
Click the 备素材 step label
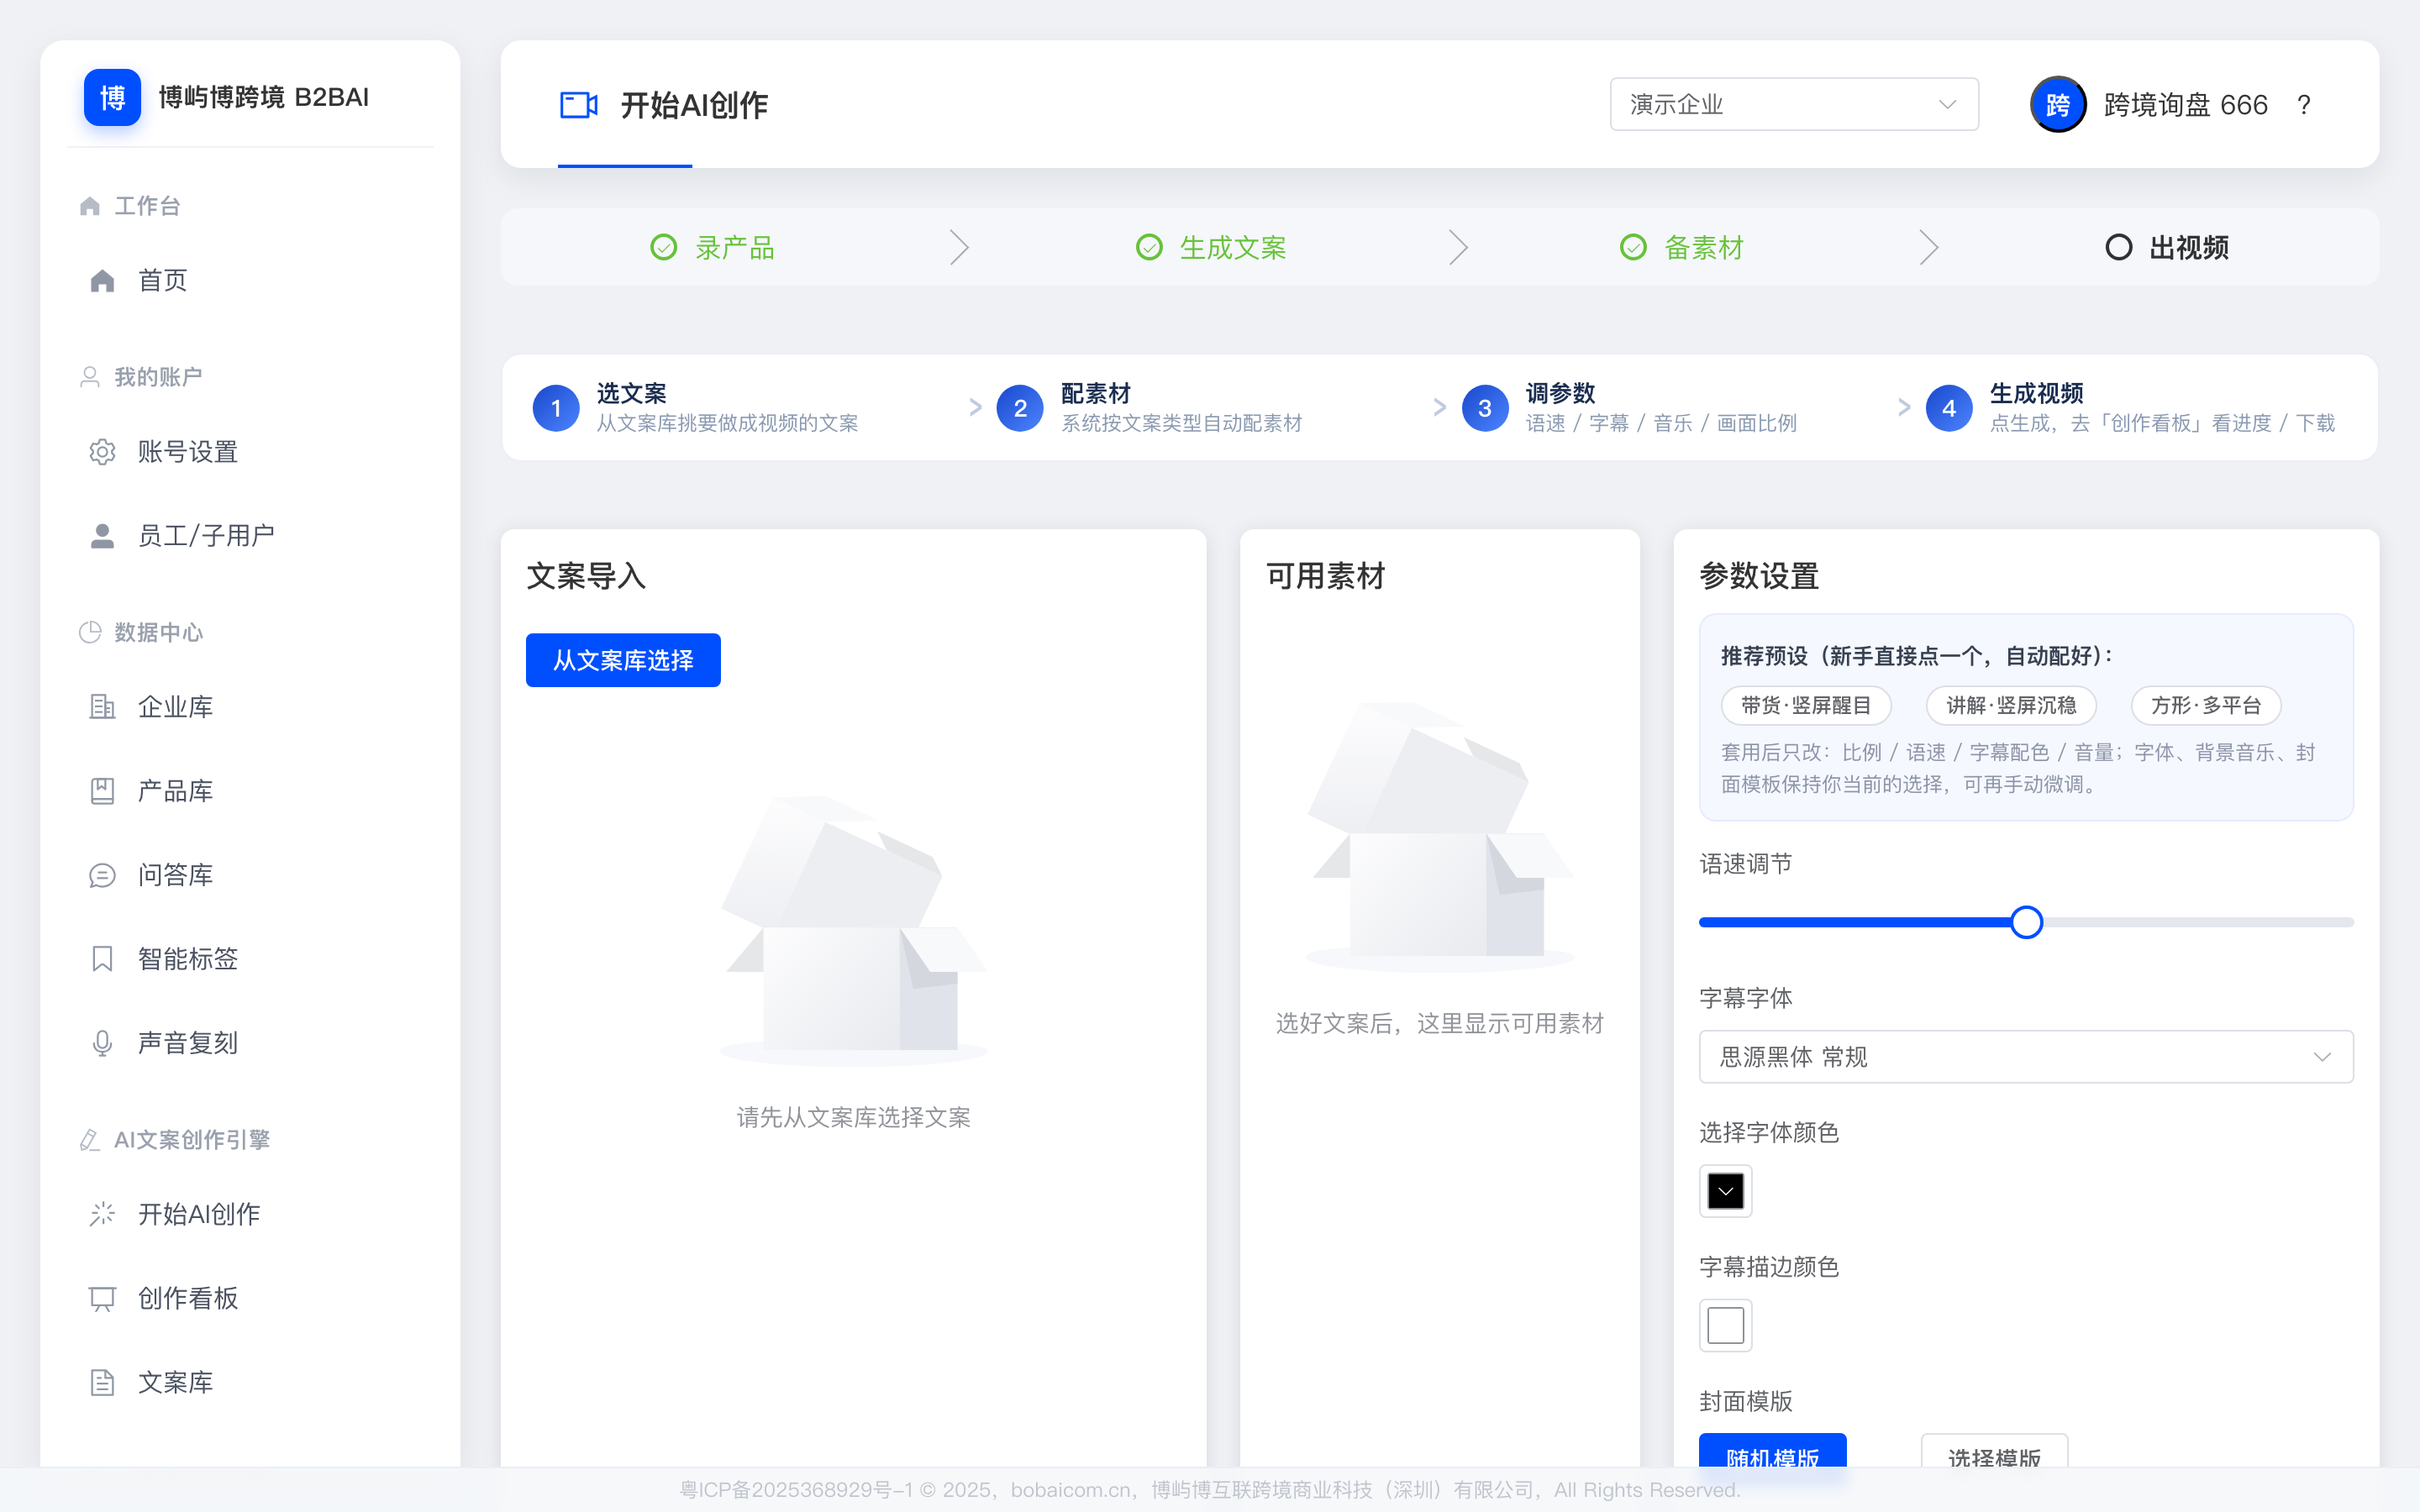[x=1704, y=247]
